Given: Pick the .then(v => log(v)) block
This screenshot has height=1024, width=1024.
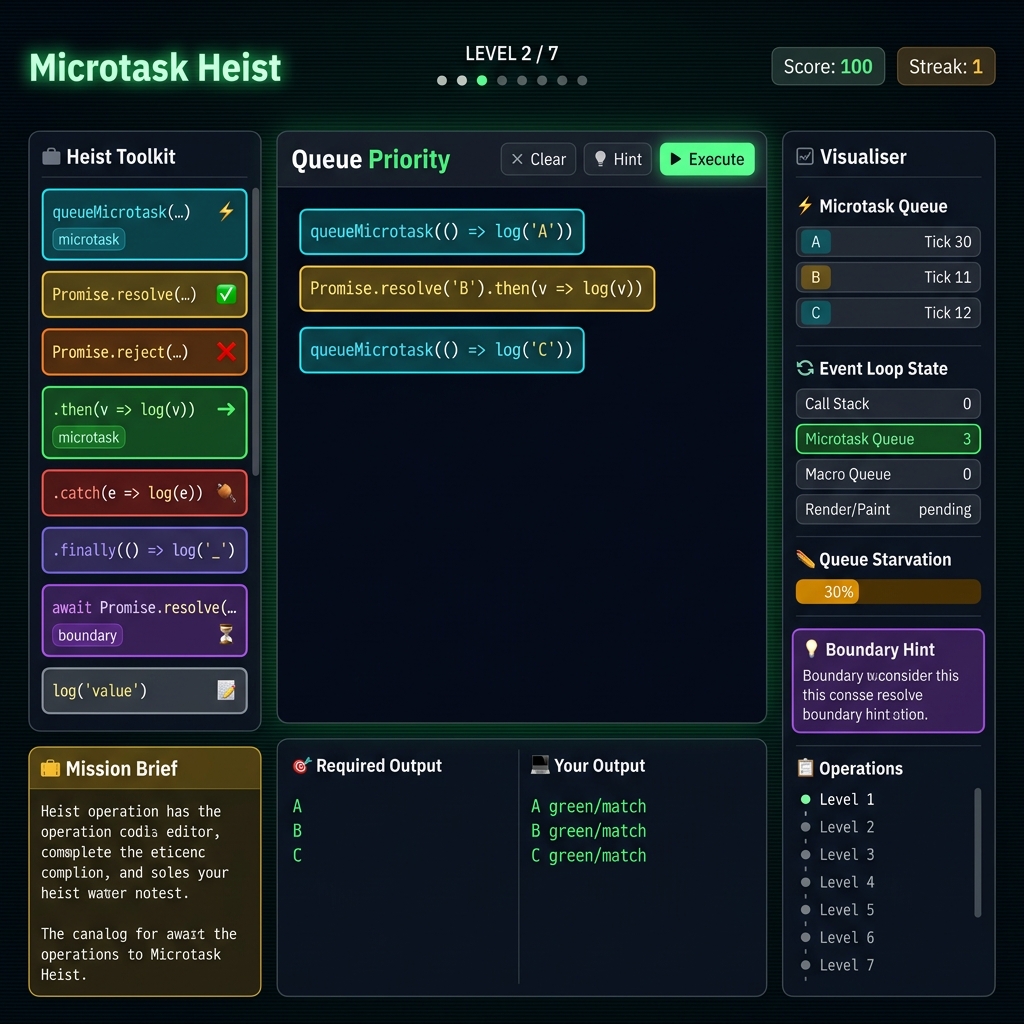Looking at the screenshot, I should pyautogui.click(x=144, y=423).
